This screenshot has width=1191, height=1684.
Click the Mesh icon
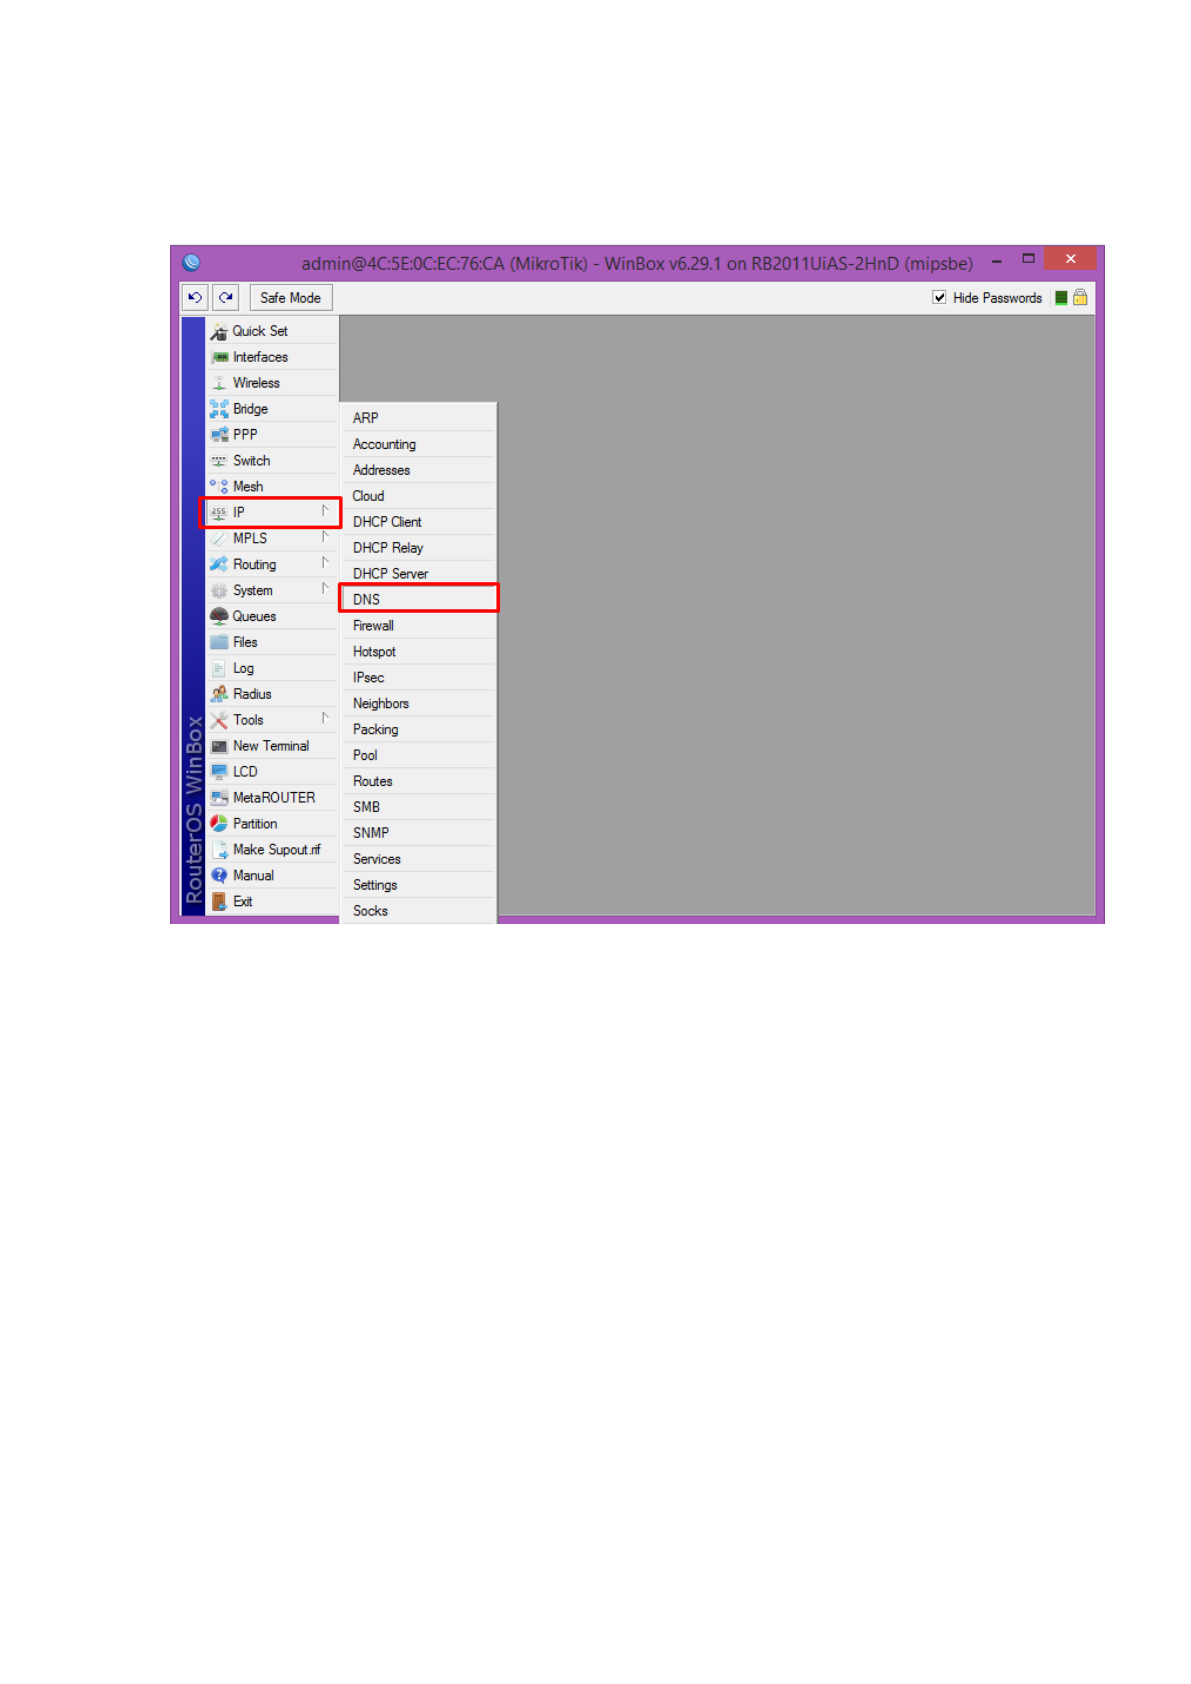[219, 487]
